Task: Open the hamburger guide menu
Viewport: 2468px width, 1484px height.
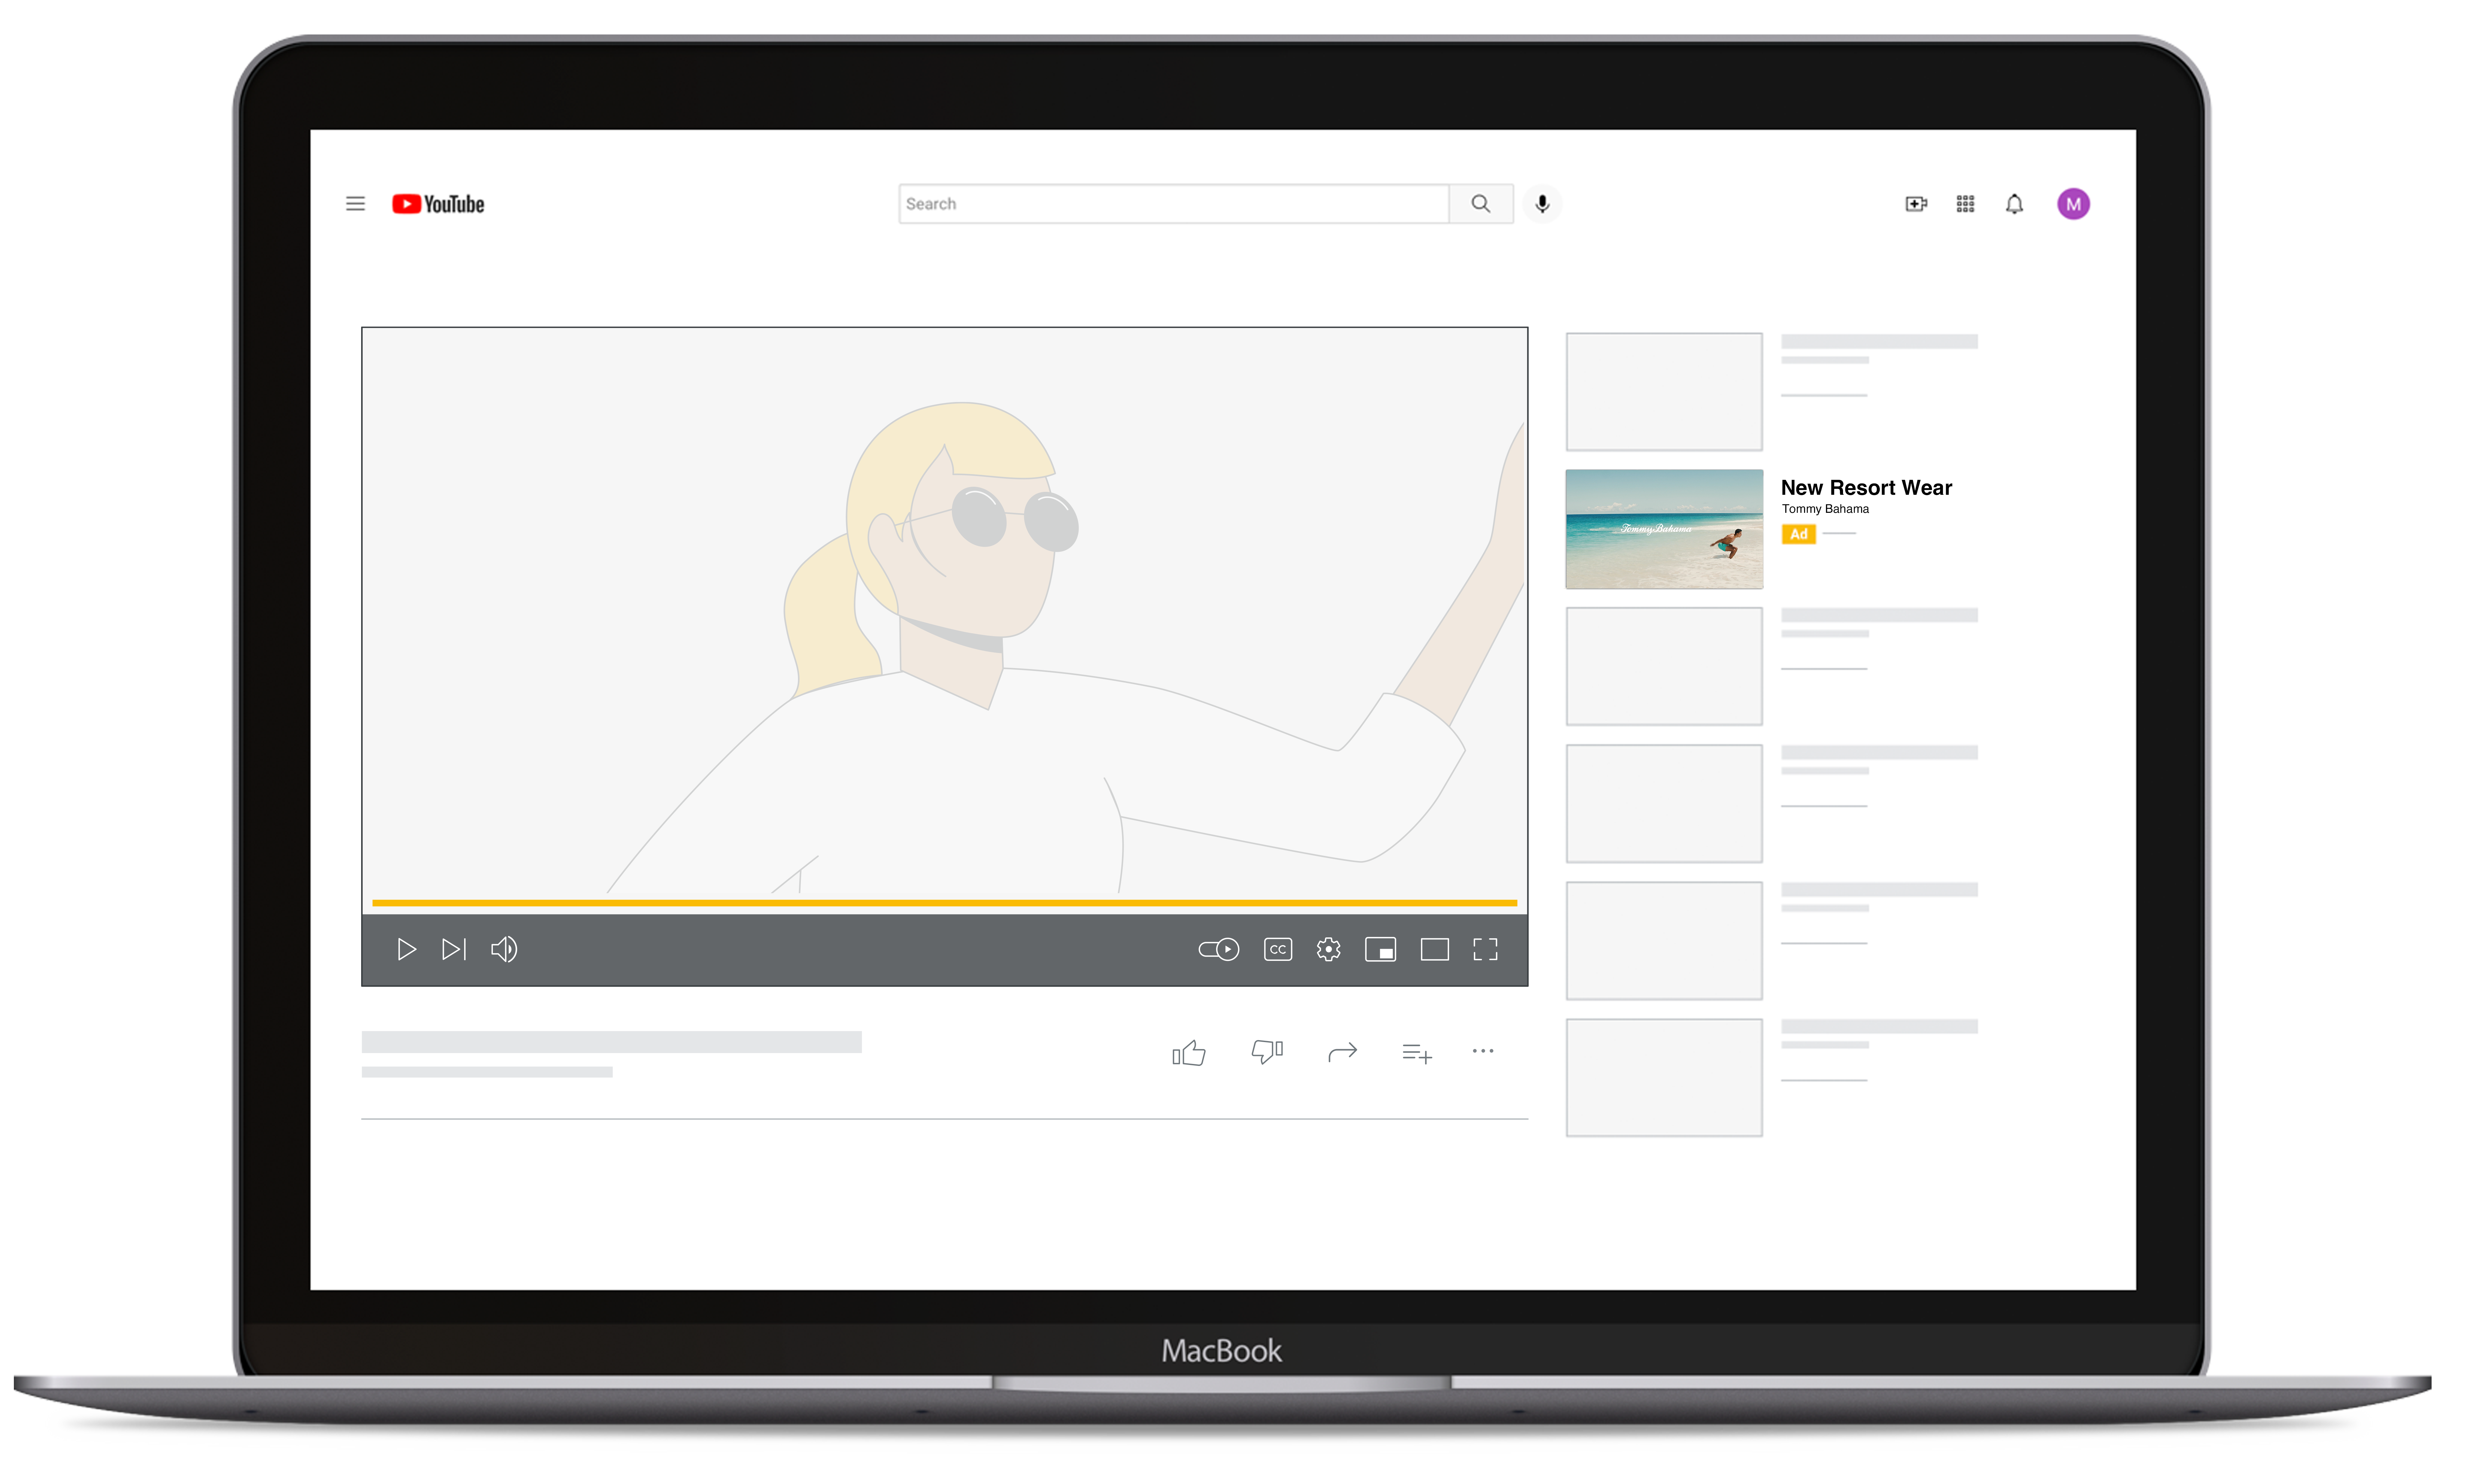Action: pos(355,204)
